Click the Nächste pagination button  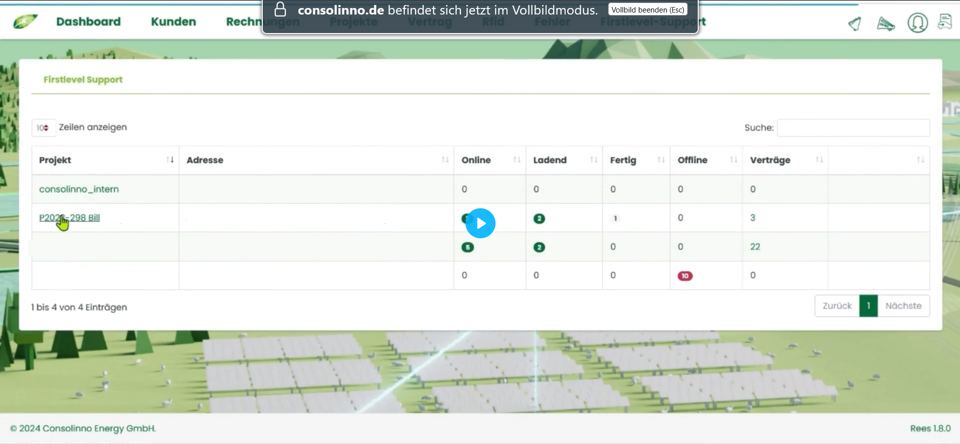click(903, 306)
